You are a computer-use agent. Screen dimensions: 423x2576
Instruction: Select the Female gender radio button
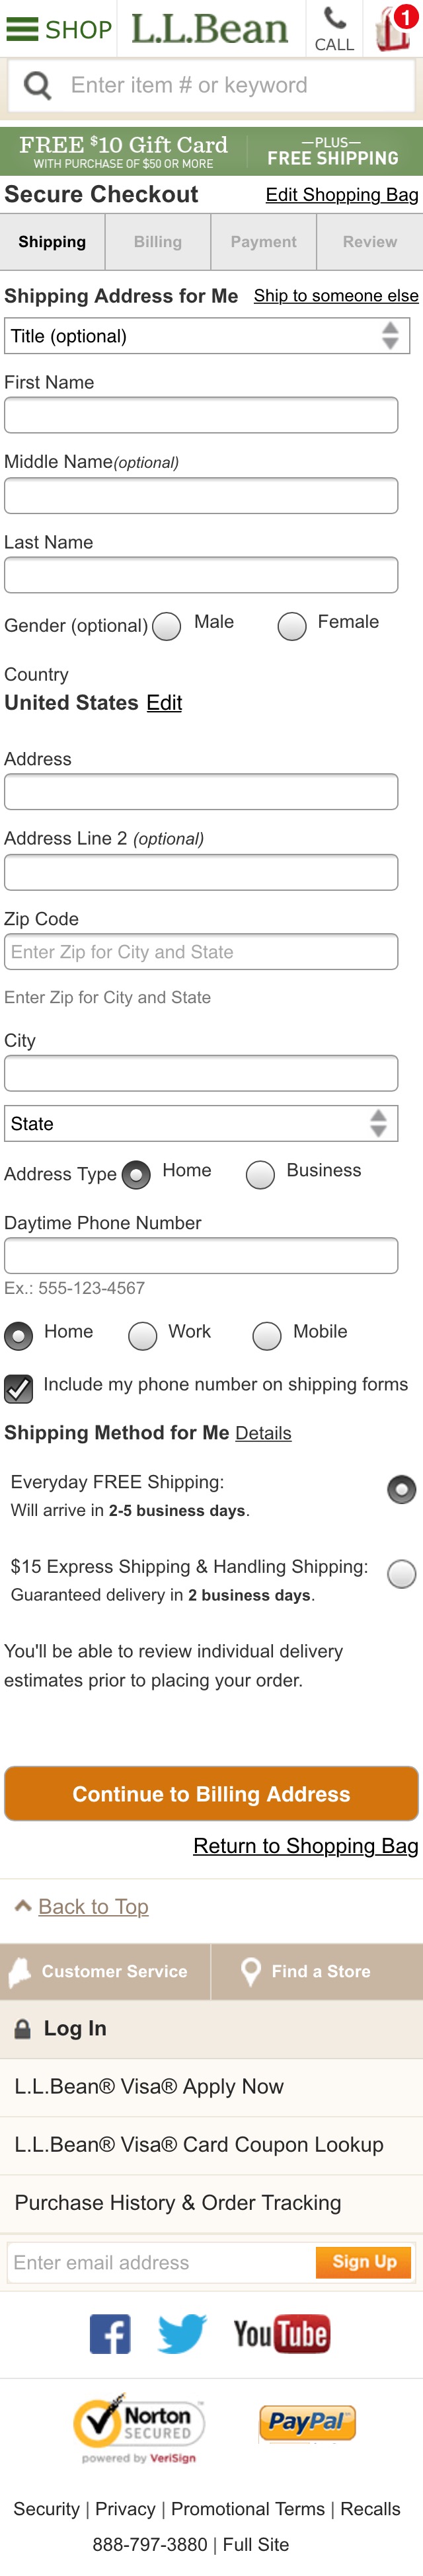pos(292,626)
